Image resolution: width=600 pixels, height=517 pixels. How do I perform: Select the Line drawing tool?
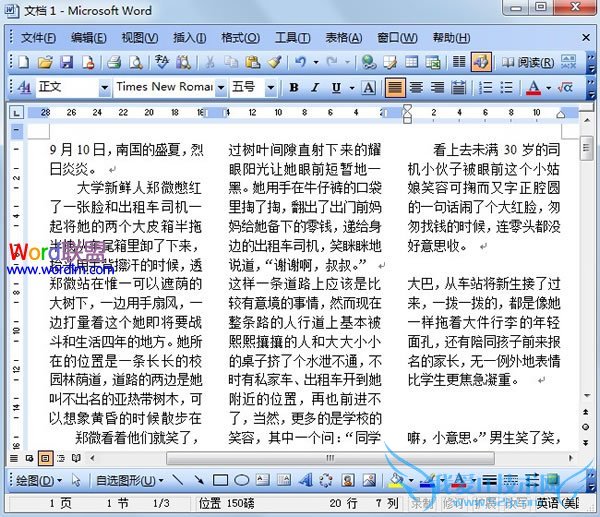[178, 480]
